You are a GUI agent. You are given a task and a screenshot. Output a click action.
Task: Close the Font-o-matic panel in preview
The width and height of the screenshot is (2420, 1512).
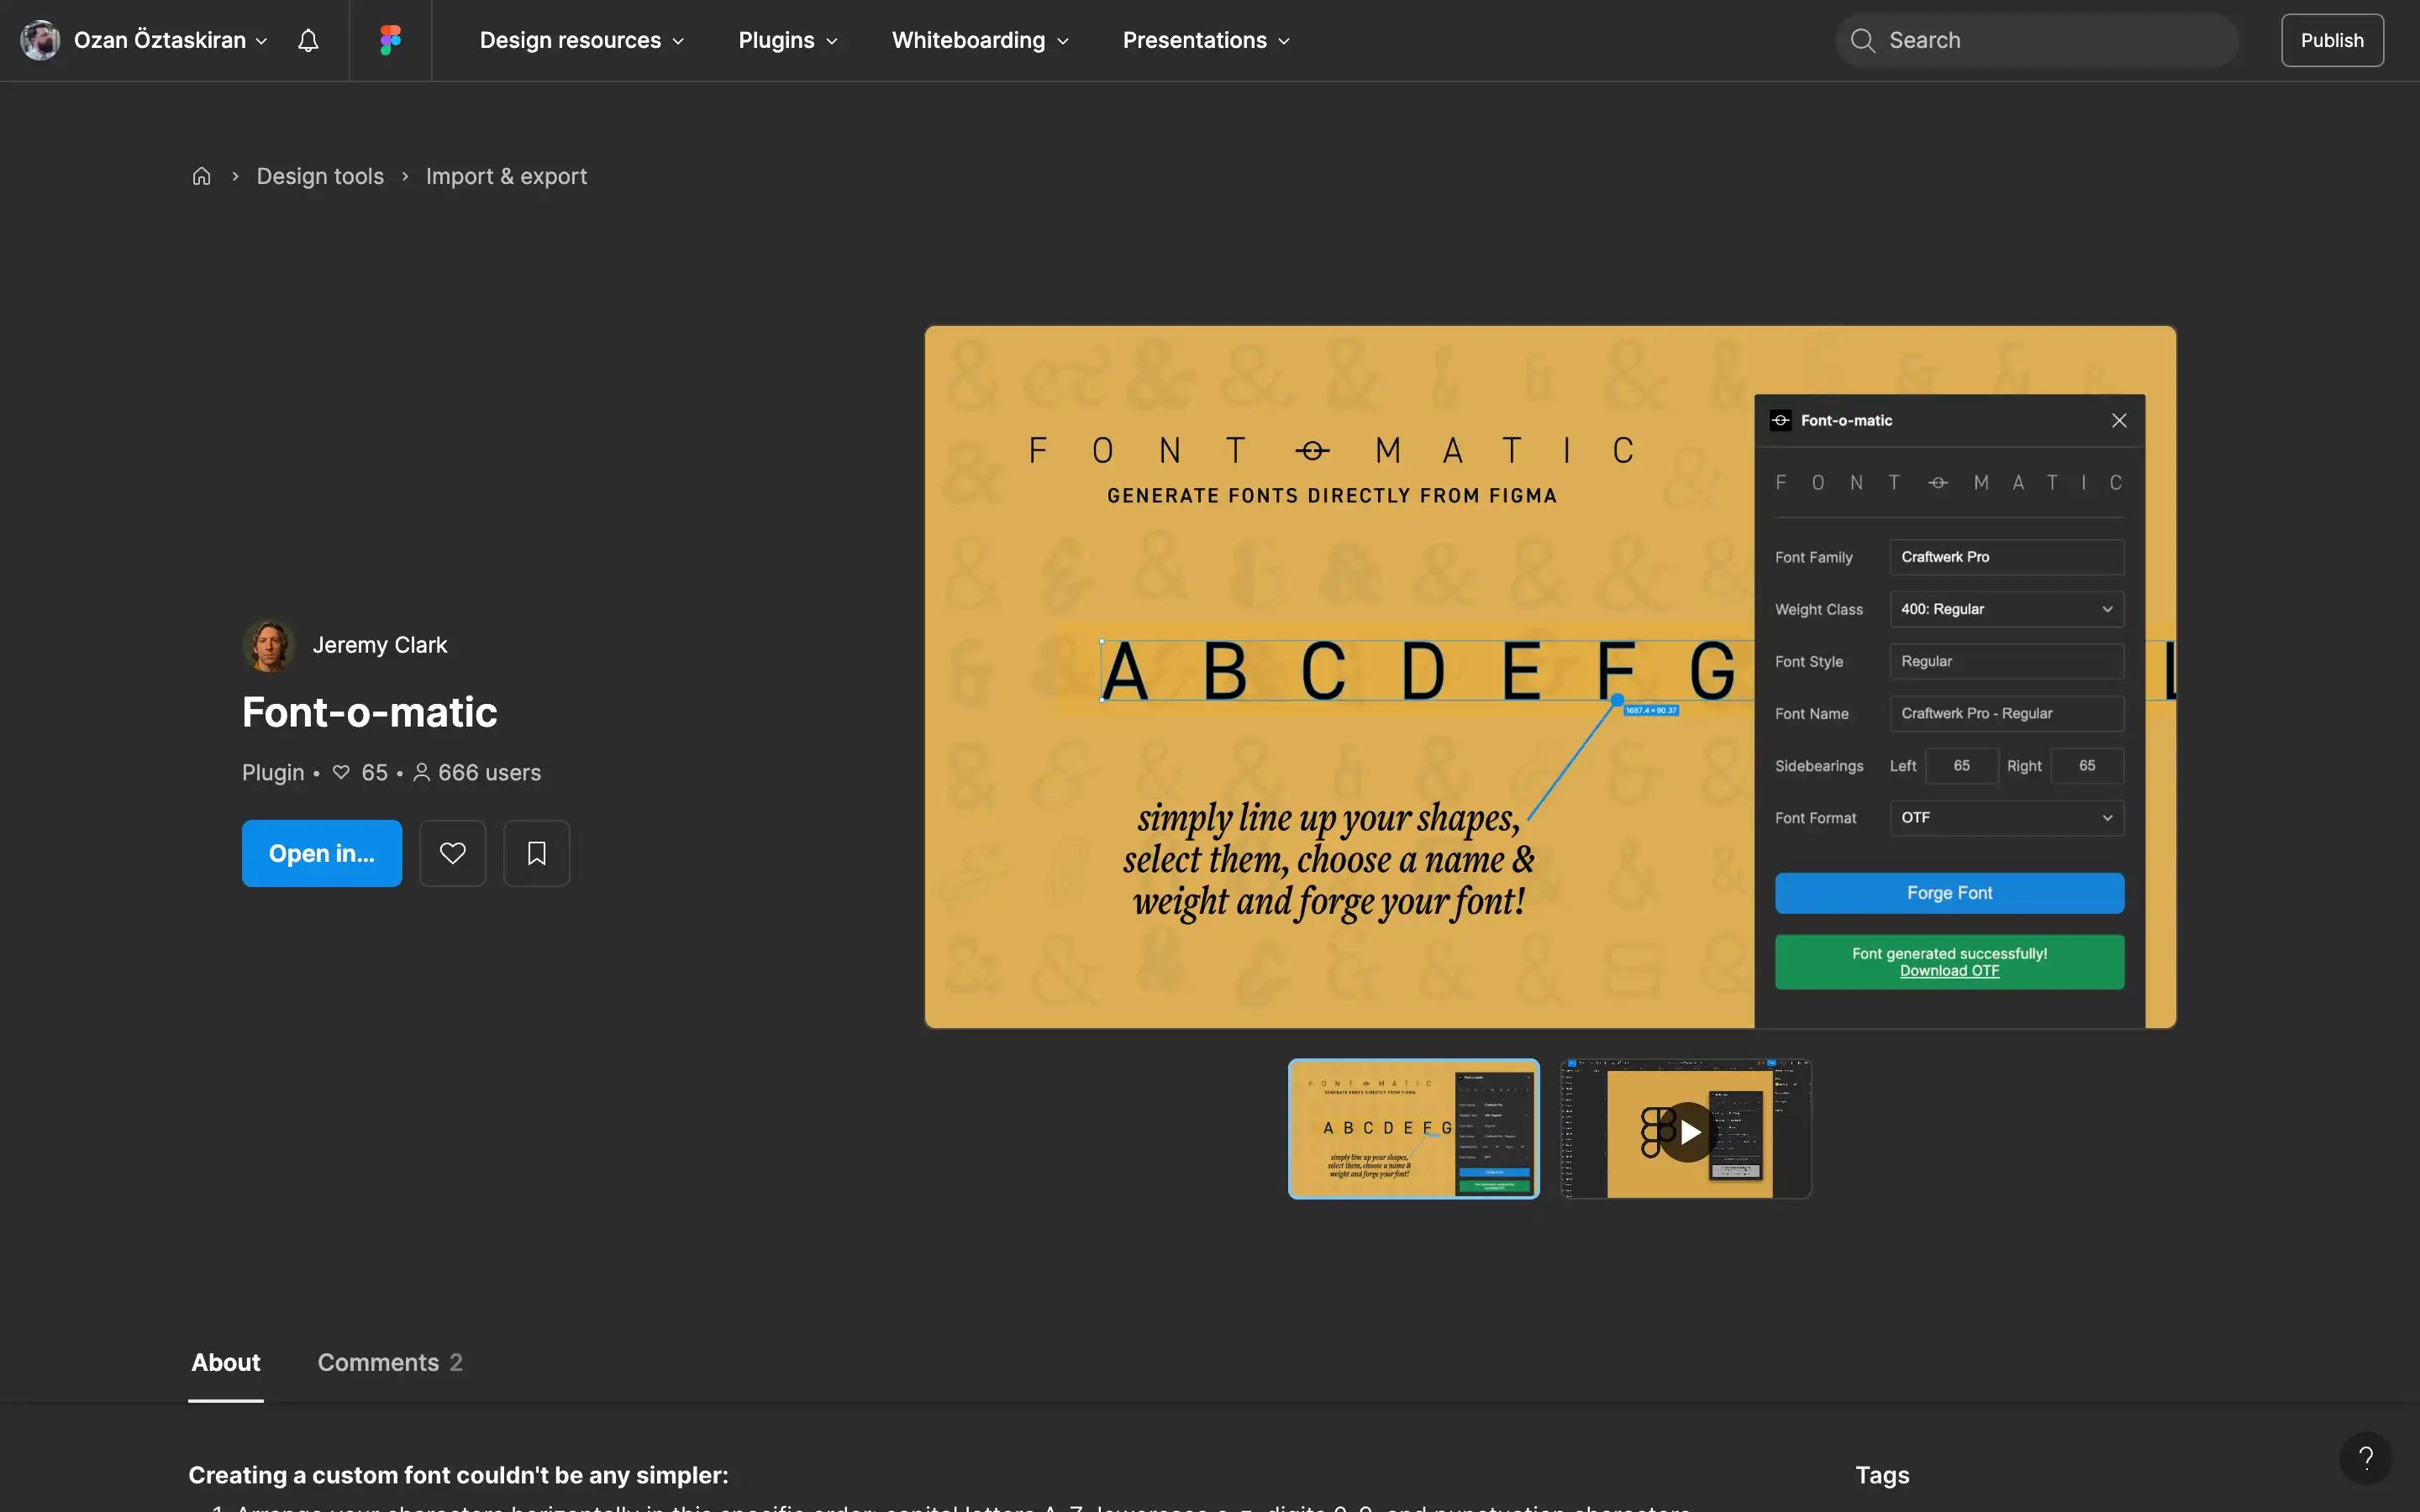[x=2119, y=420]
